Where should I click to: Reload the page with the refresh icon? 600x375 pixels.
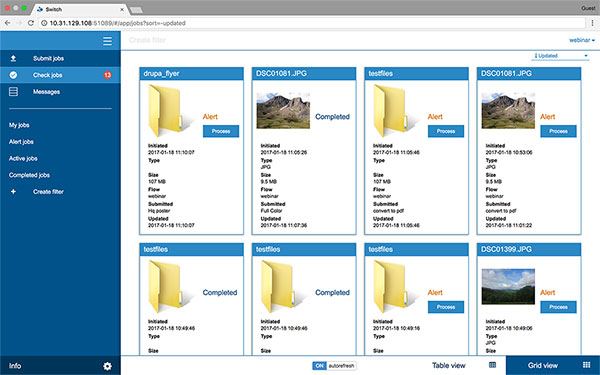pos(31,23)
